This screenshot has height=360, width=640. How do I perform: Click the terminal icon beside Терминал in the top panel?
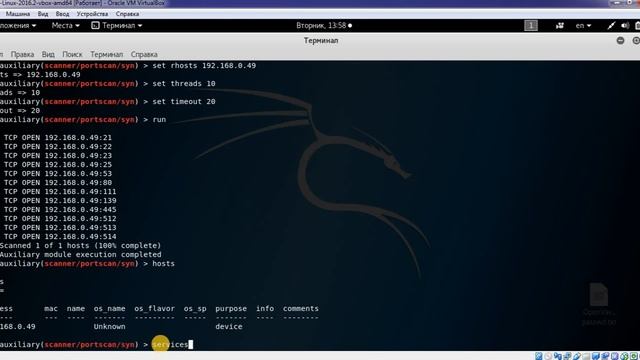click(x=95, y=25)
